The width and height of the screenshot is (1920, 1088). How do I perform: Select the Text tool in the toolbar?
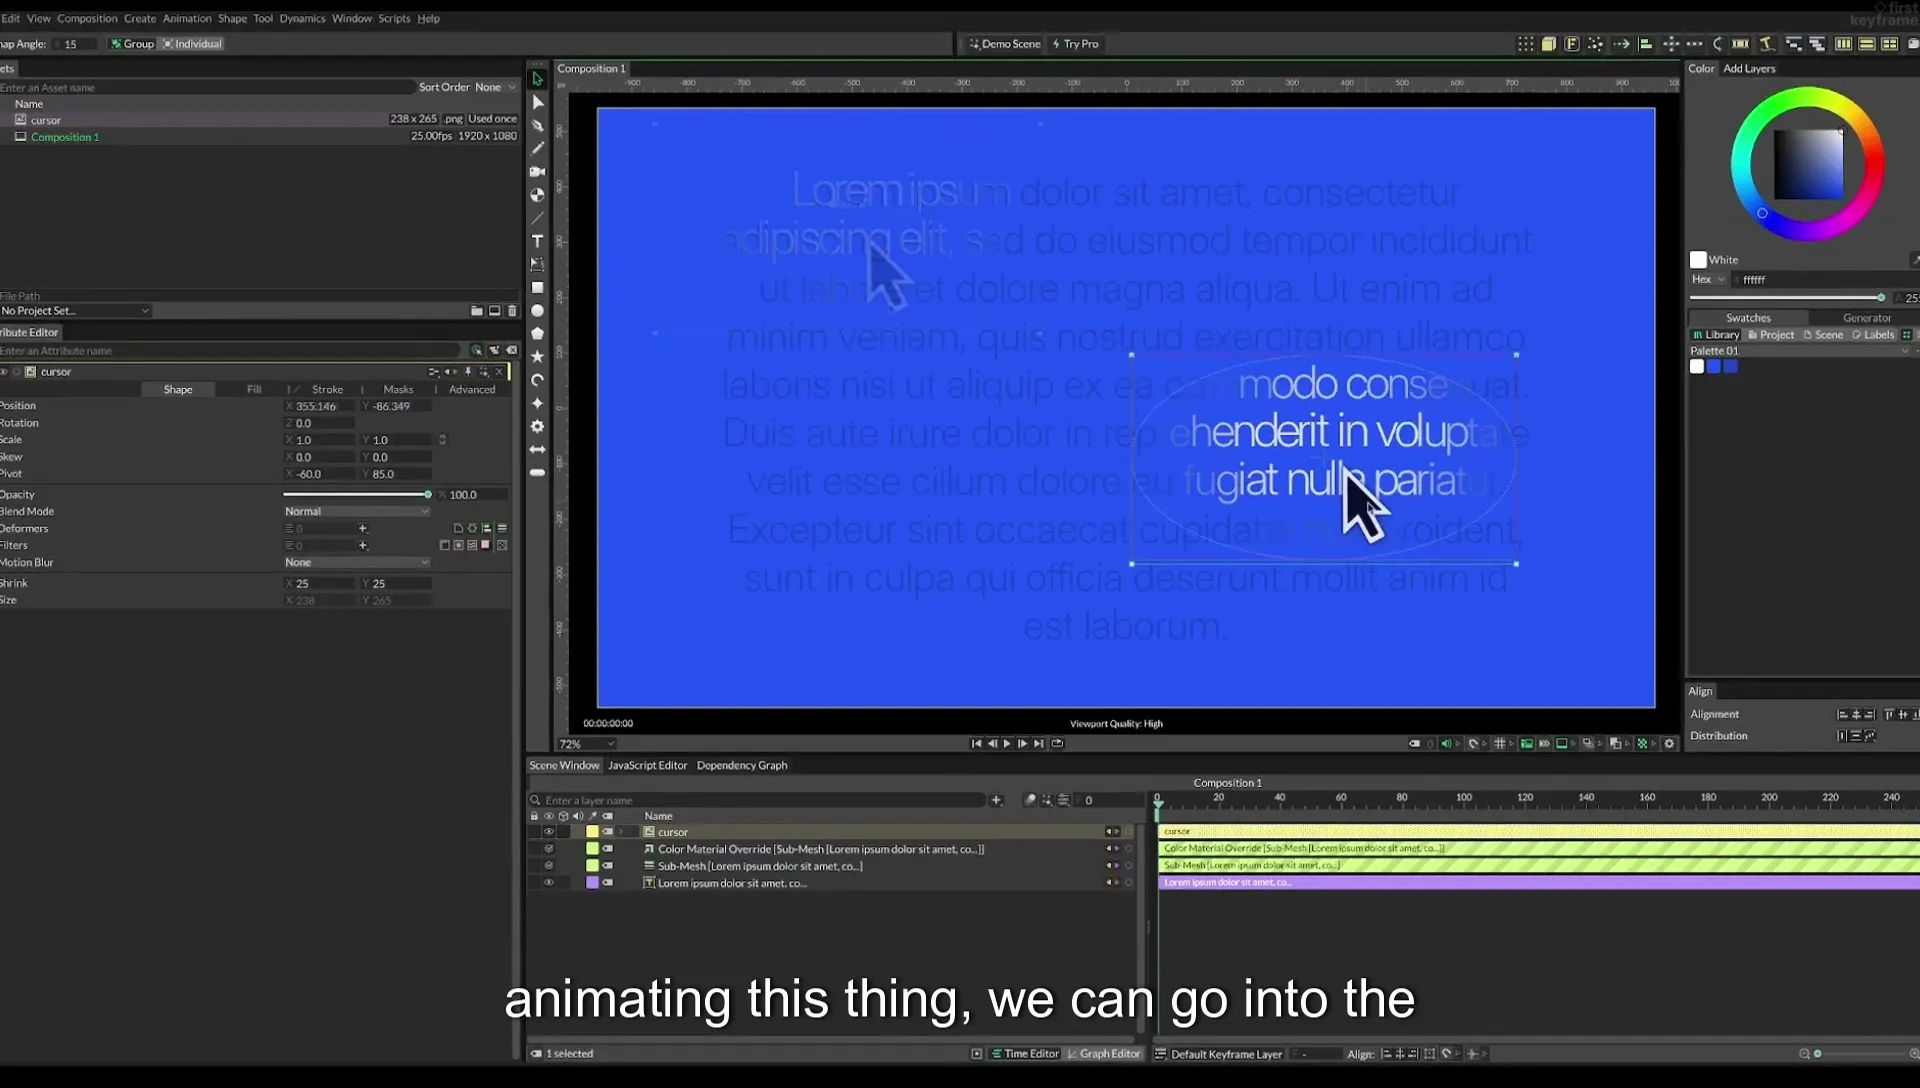(537, 241)
